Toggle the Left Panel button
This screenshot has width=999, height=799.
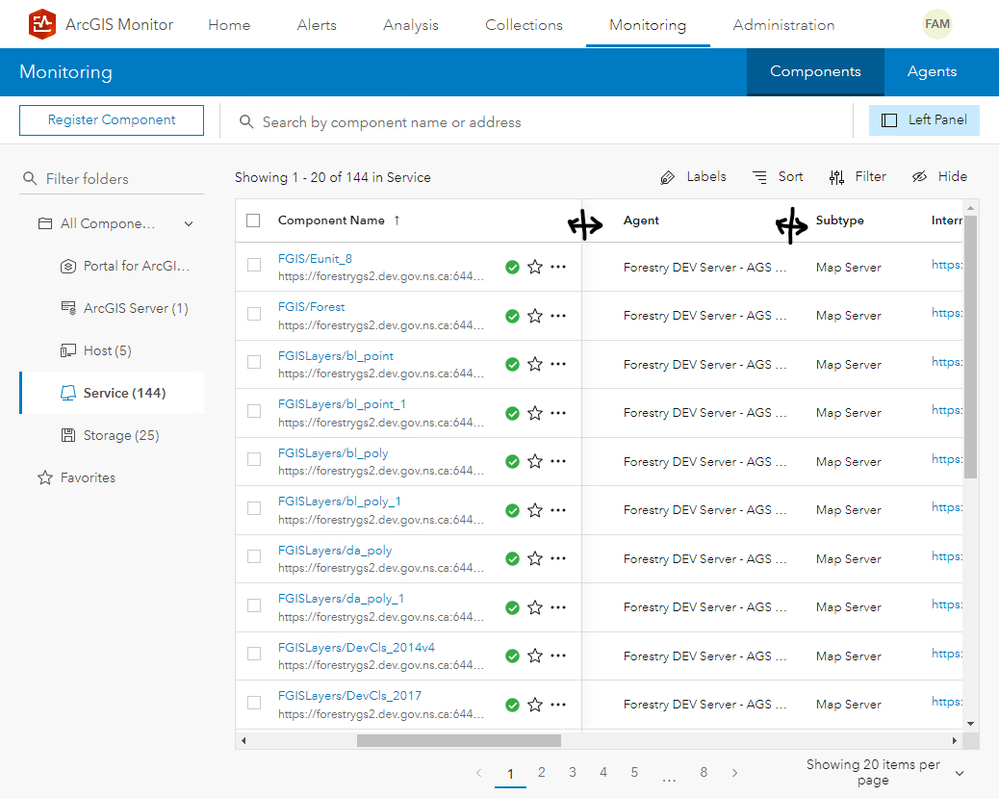pos(924,120)
